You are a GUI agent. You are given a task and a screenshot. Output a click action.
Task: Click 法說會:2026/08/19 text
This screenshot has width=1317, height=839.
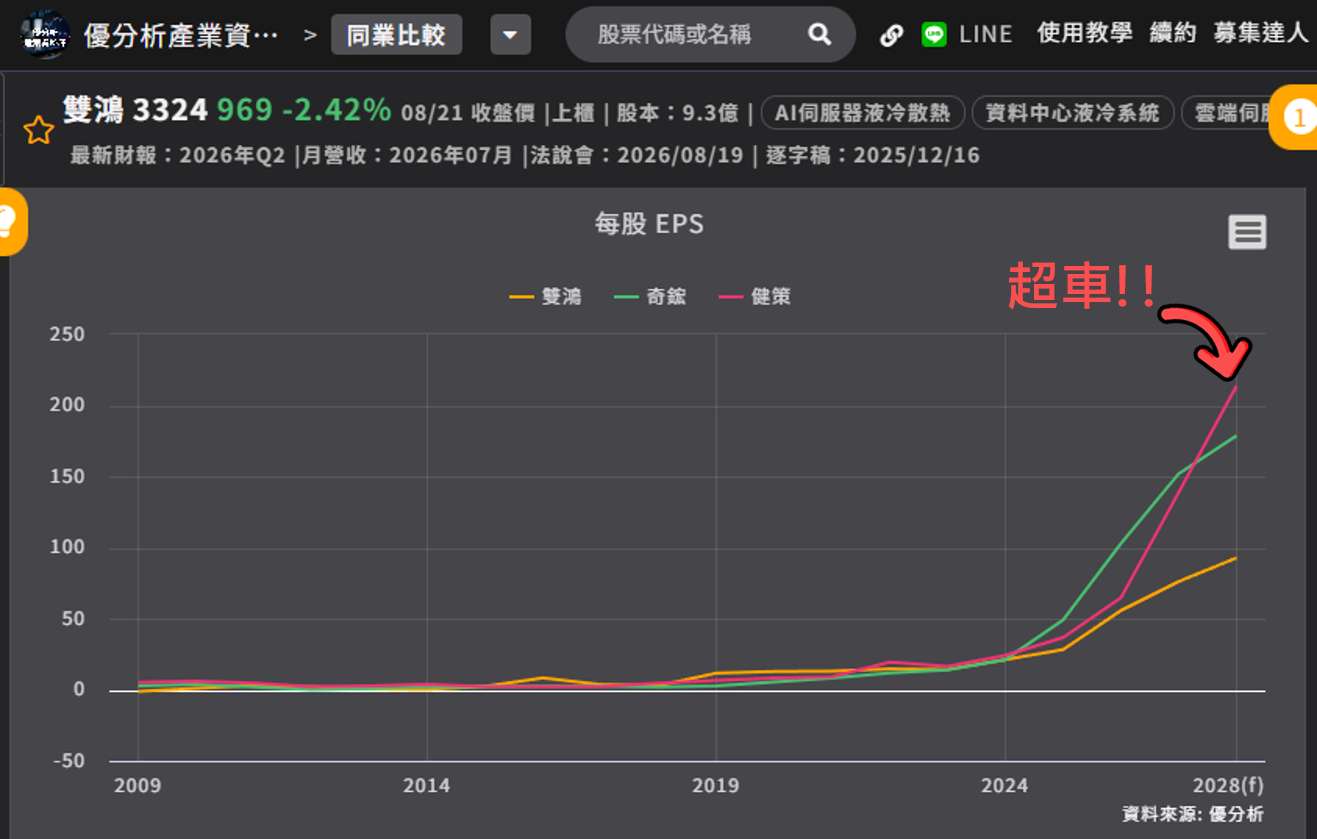click(x=638, y=155)
